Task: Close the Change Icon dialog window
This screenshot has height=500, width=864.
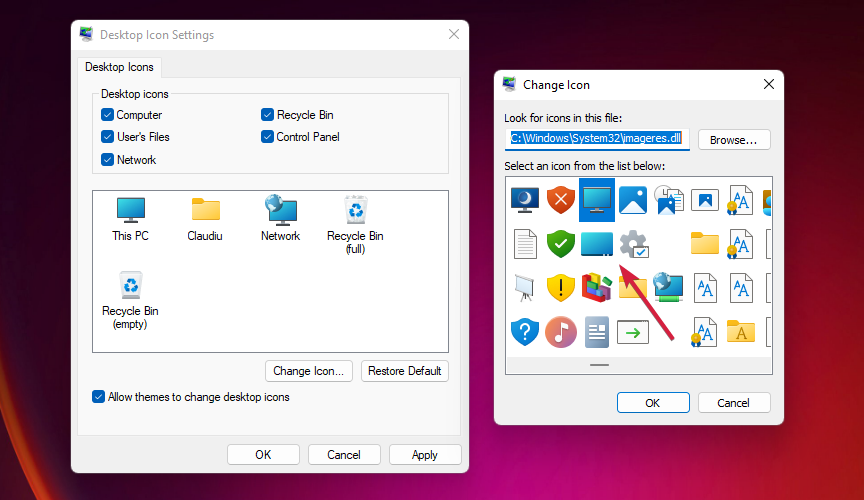Action: tap(769, 84)
